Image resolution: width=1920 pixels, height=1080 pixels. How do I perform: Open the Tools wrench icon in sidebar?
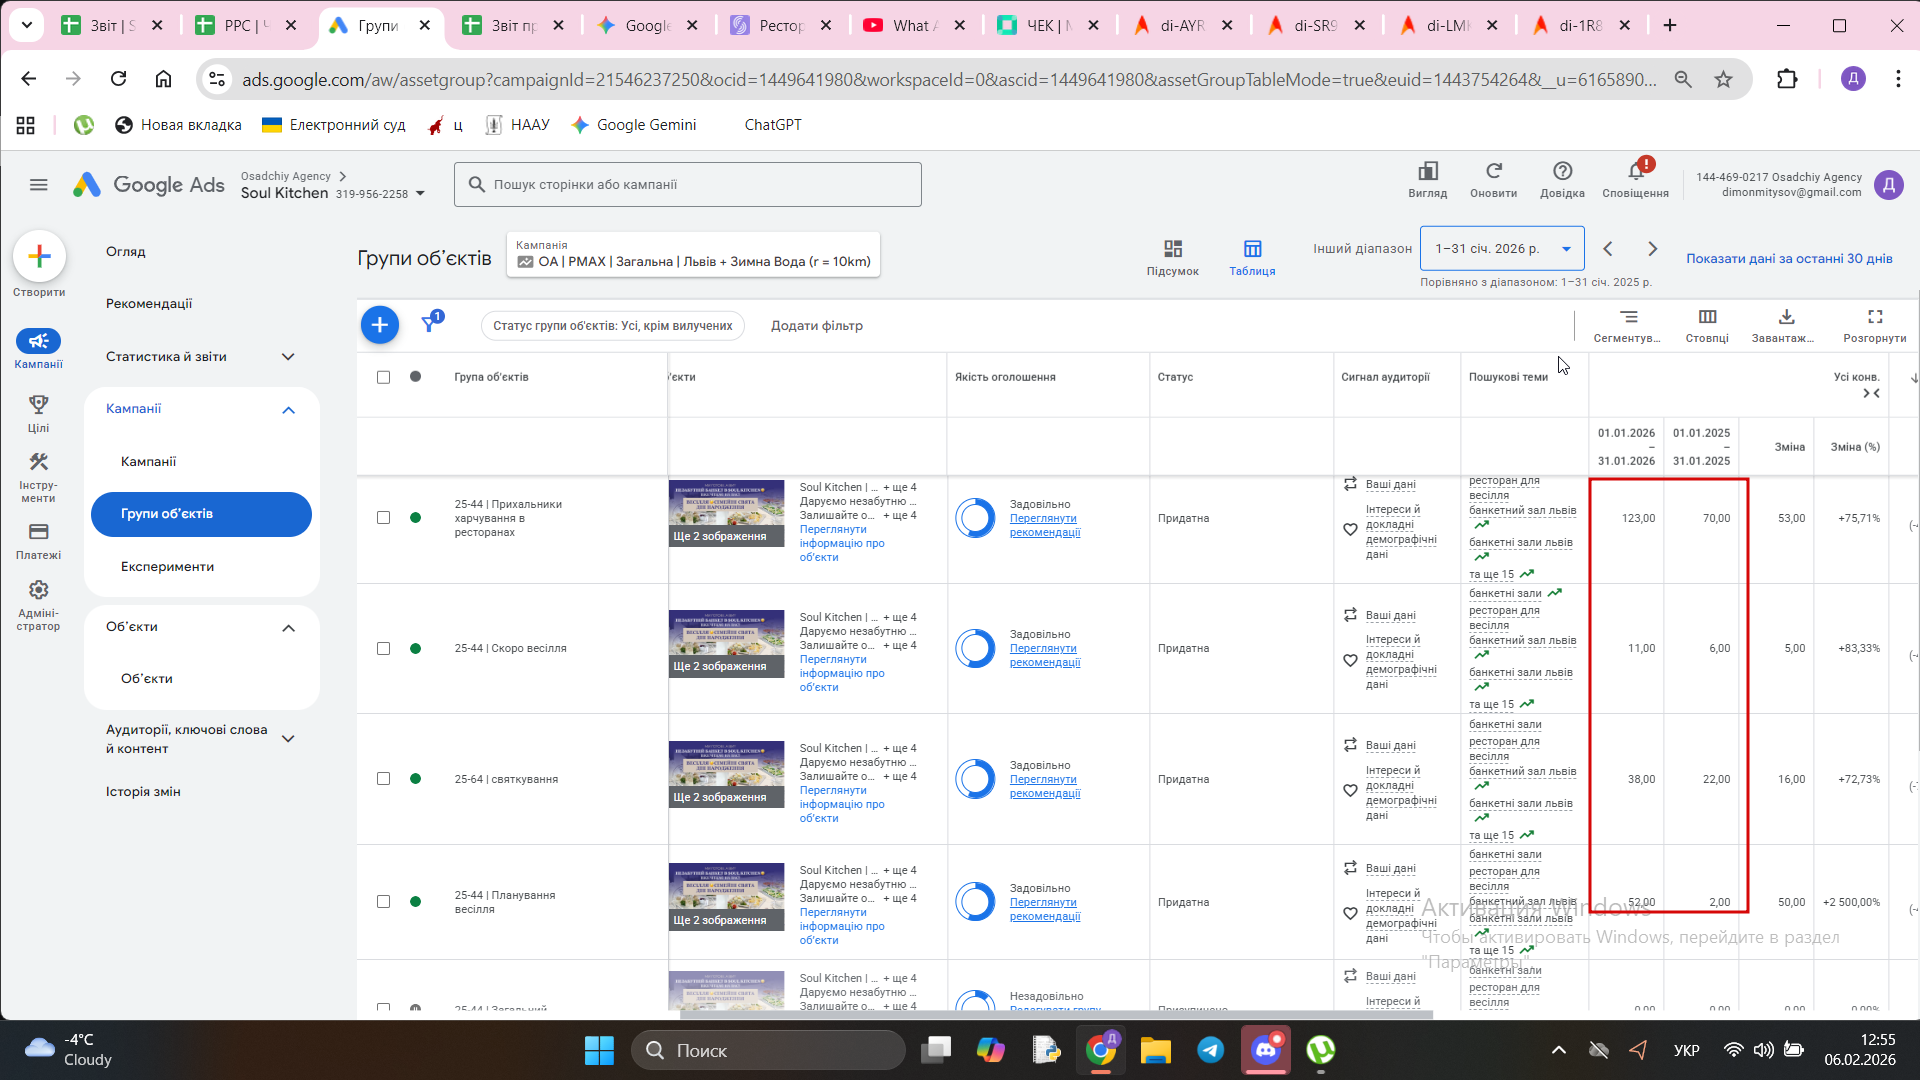(x=38, y=462)
